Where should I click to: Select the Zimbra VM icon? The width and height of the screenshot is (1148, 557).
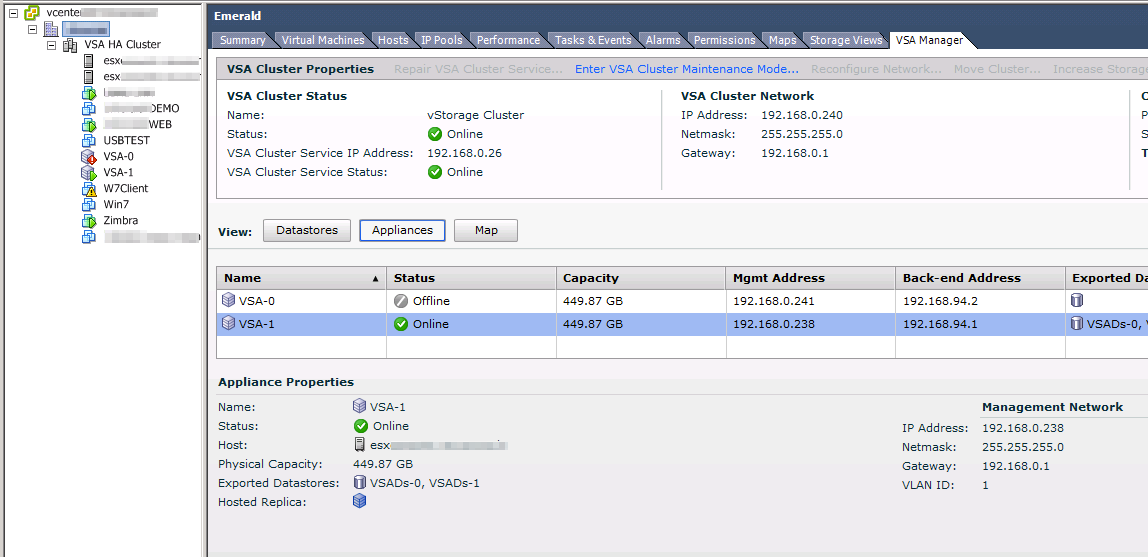pos(89,220)
